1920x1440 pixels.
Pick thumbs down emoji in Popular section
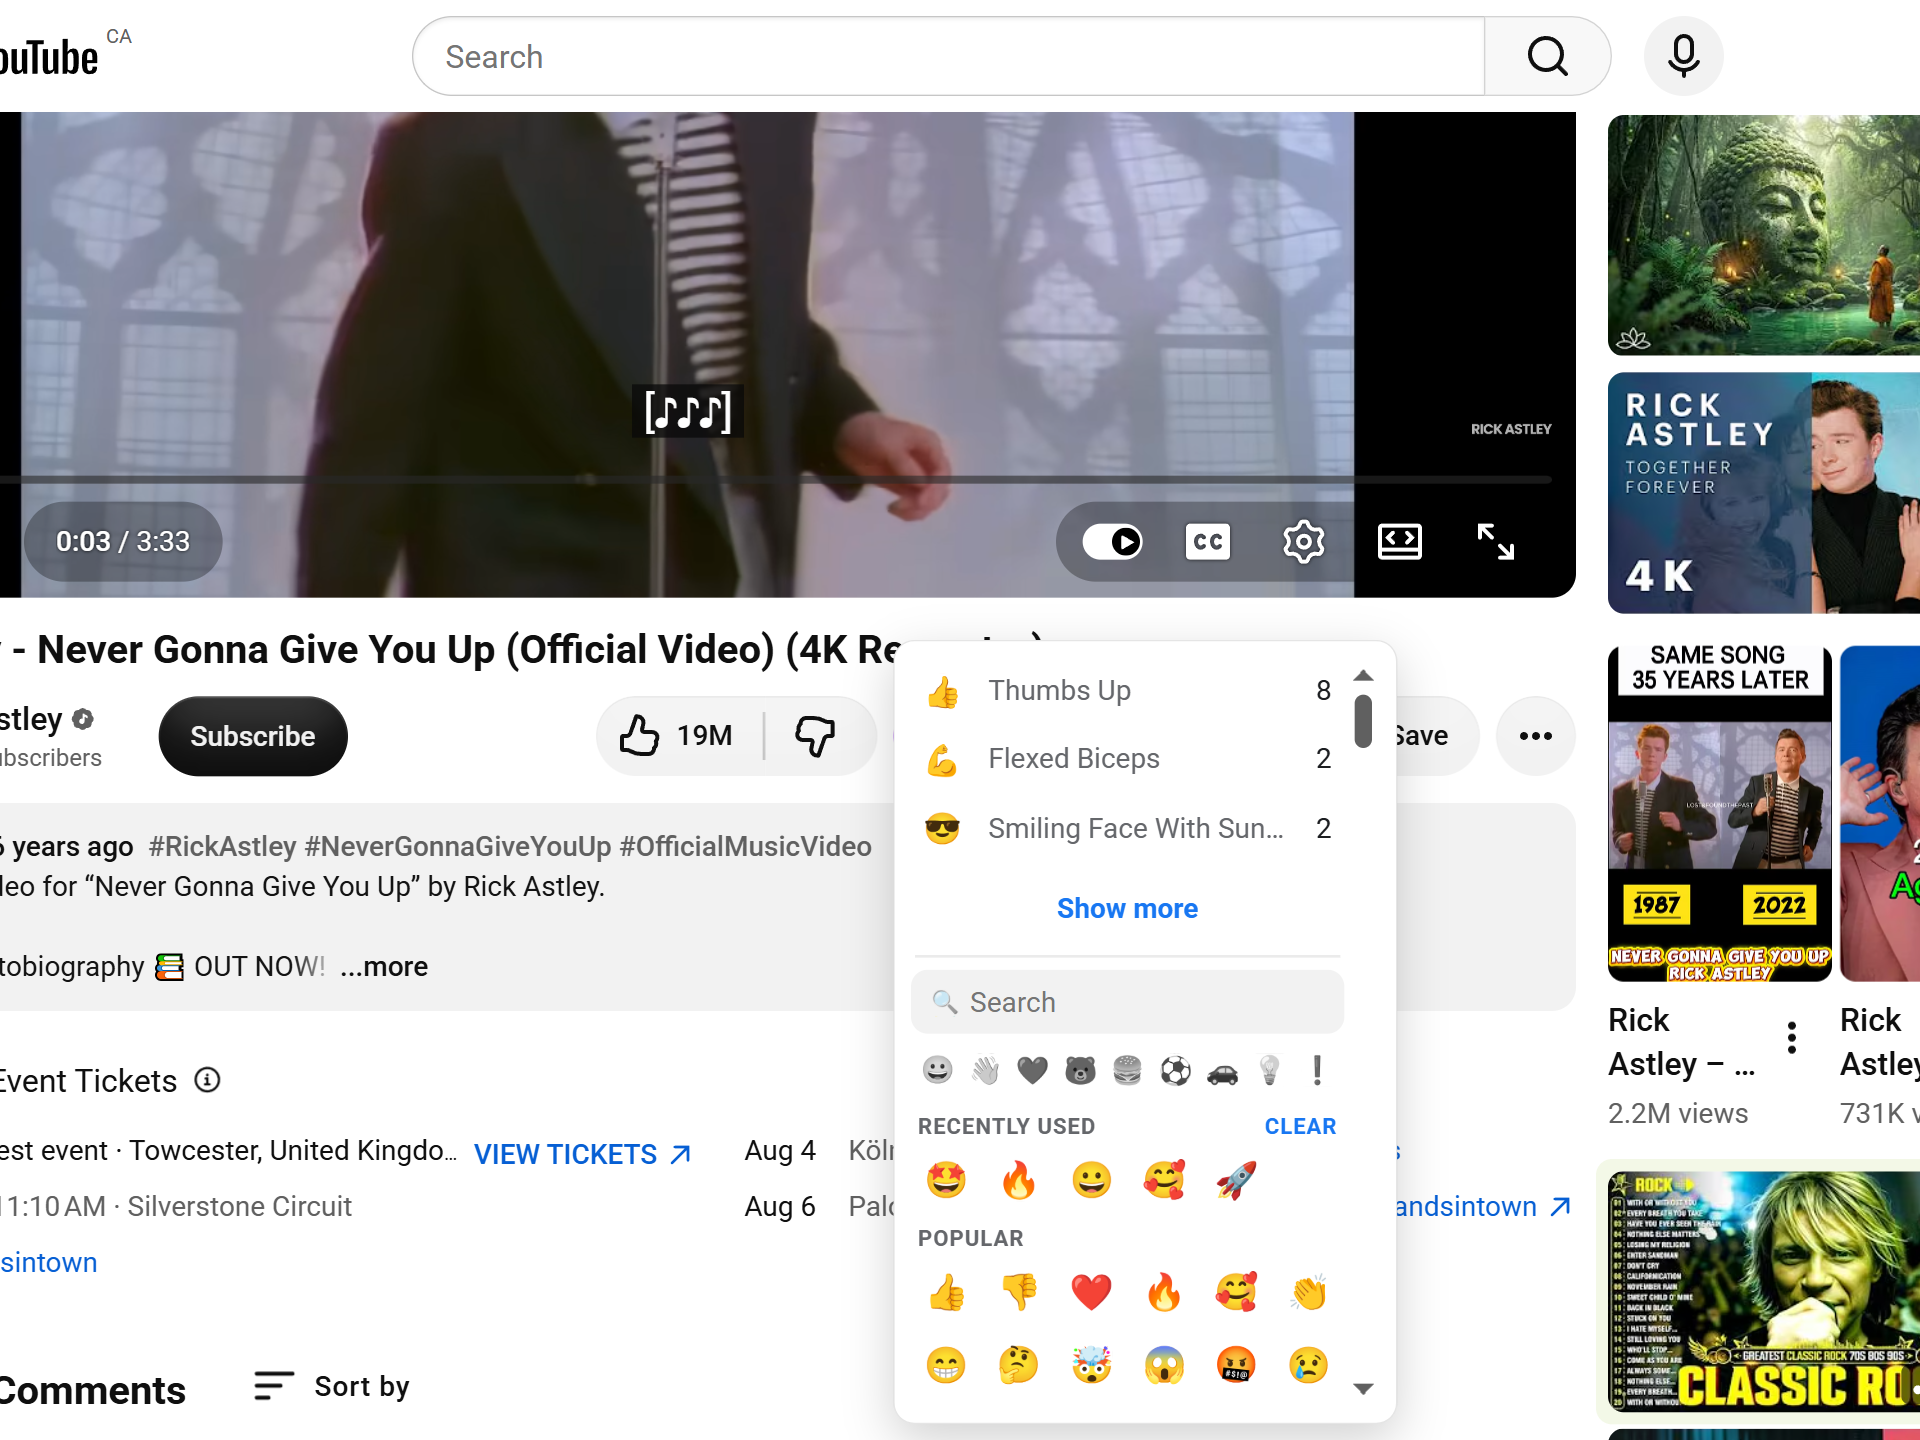(1018, 1292)
